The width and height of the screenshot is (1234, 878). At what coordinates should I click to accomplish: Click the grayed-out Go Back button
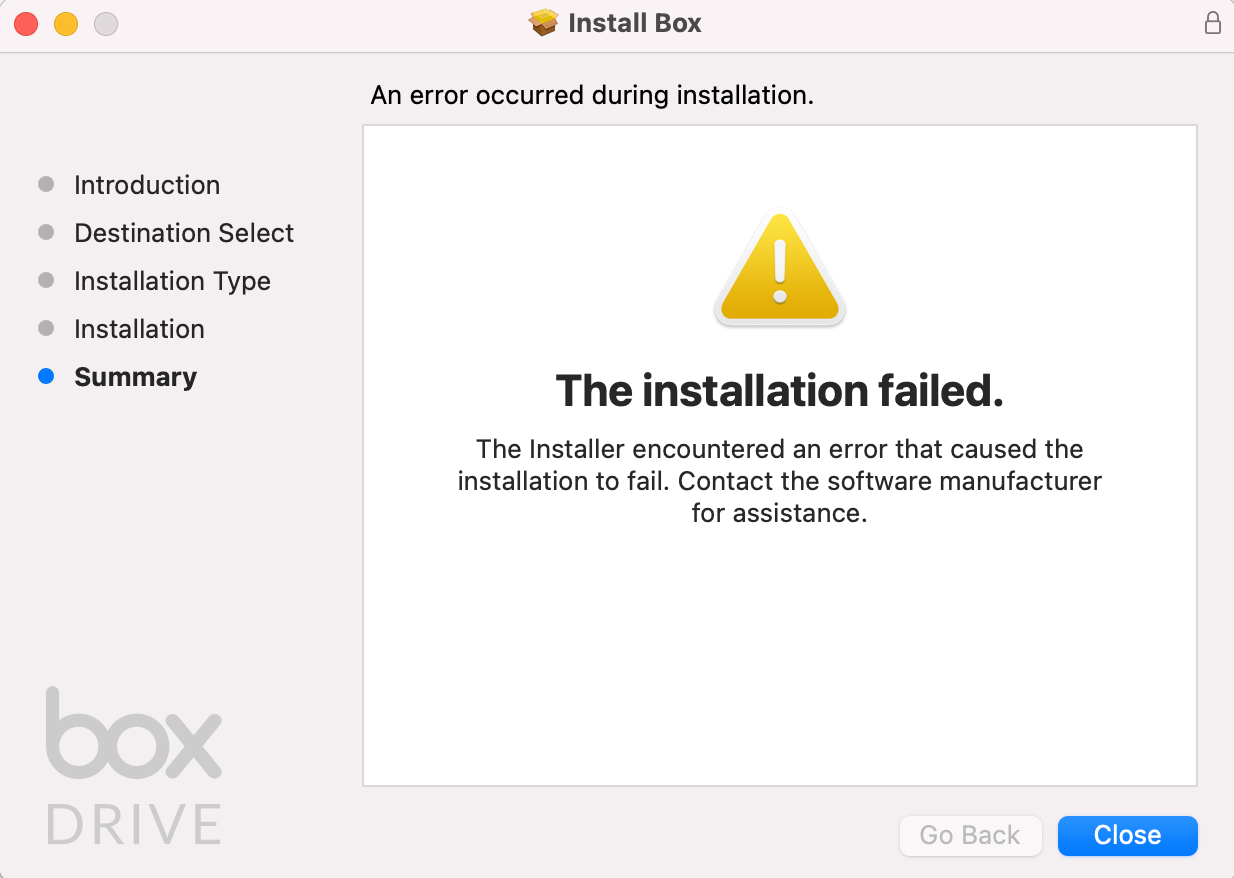[x=970, y=835]
